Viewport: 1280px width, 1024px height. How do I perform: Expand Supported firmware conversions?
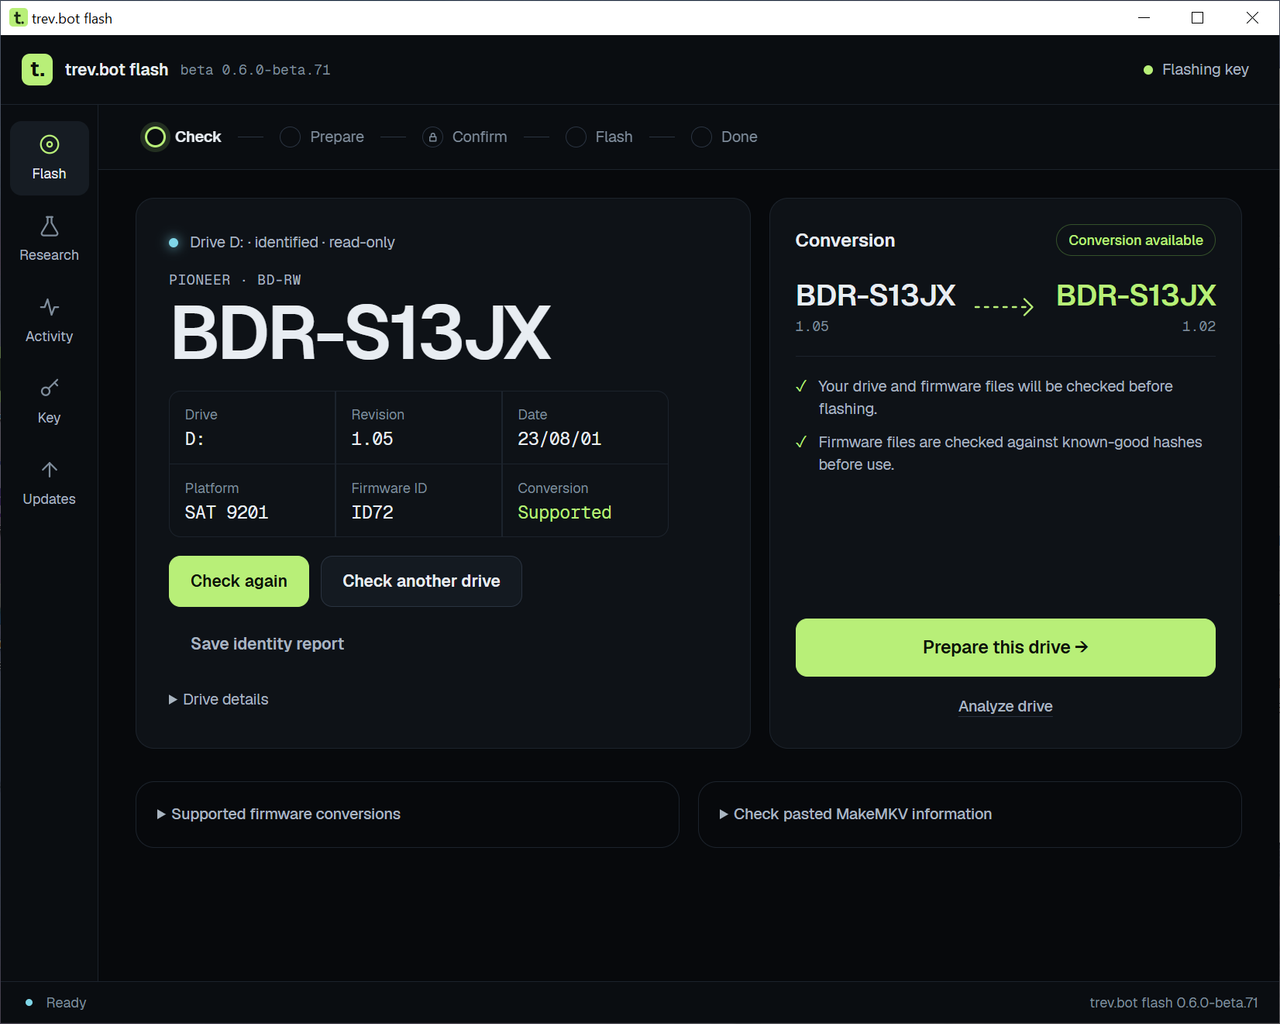pyautogui.click(x=279, y=814)
